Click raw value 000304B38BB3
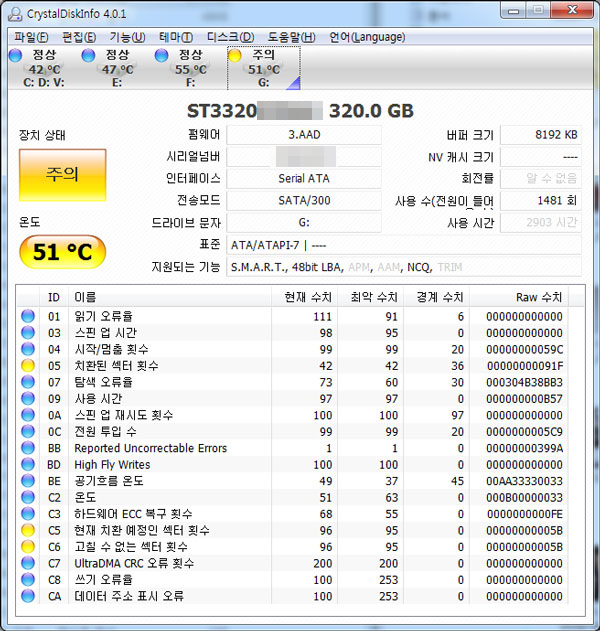Viewport: 600px width, 631px height. [524, 382]
